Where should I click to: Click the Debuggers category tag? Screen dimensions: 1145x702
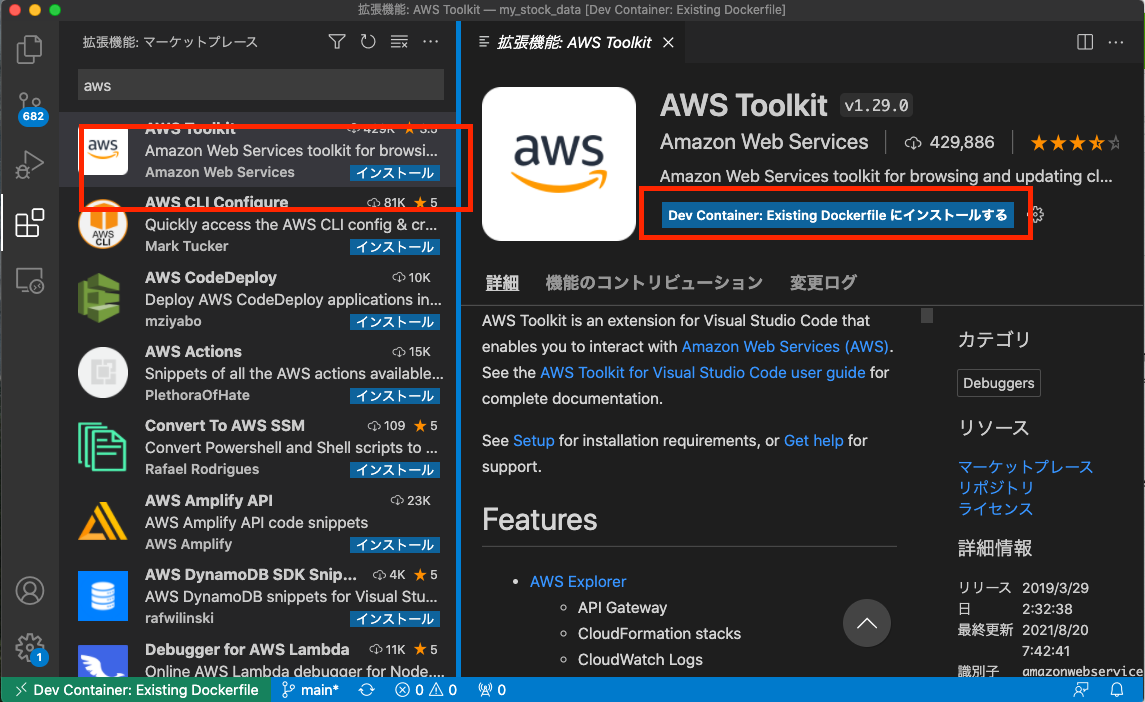998,383
